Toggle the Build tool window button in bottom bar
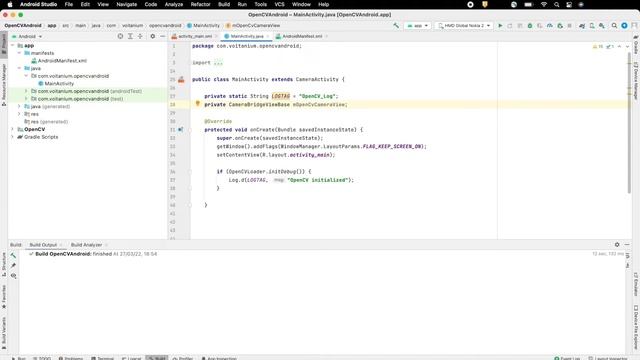 (157, 358)
